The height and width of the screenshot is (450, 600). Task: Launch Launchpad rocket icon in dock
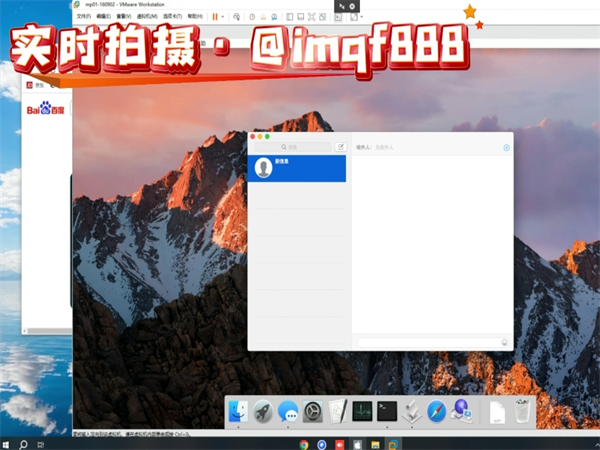pyautogui.click(x=264, y=411)
